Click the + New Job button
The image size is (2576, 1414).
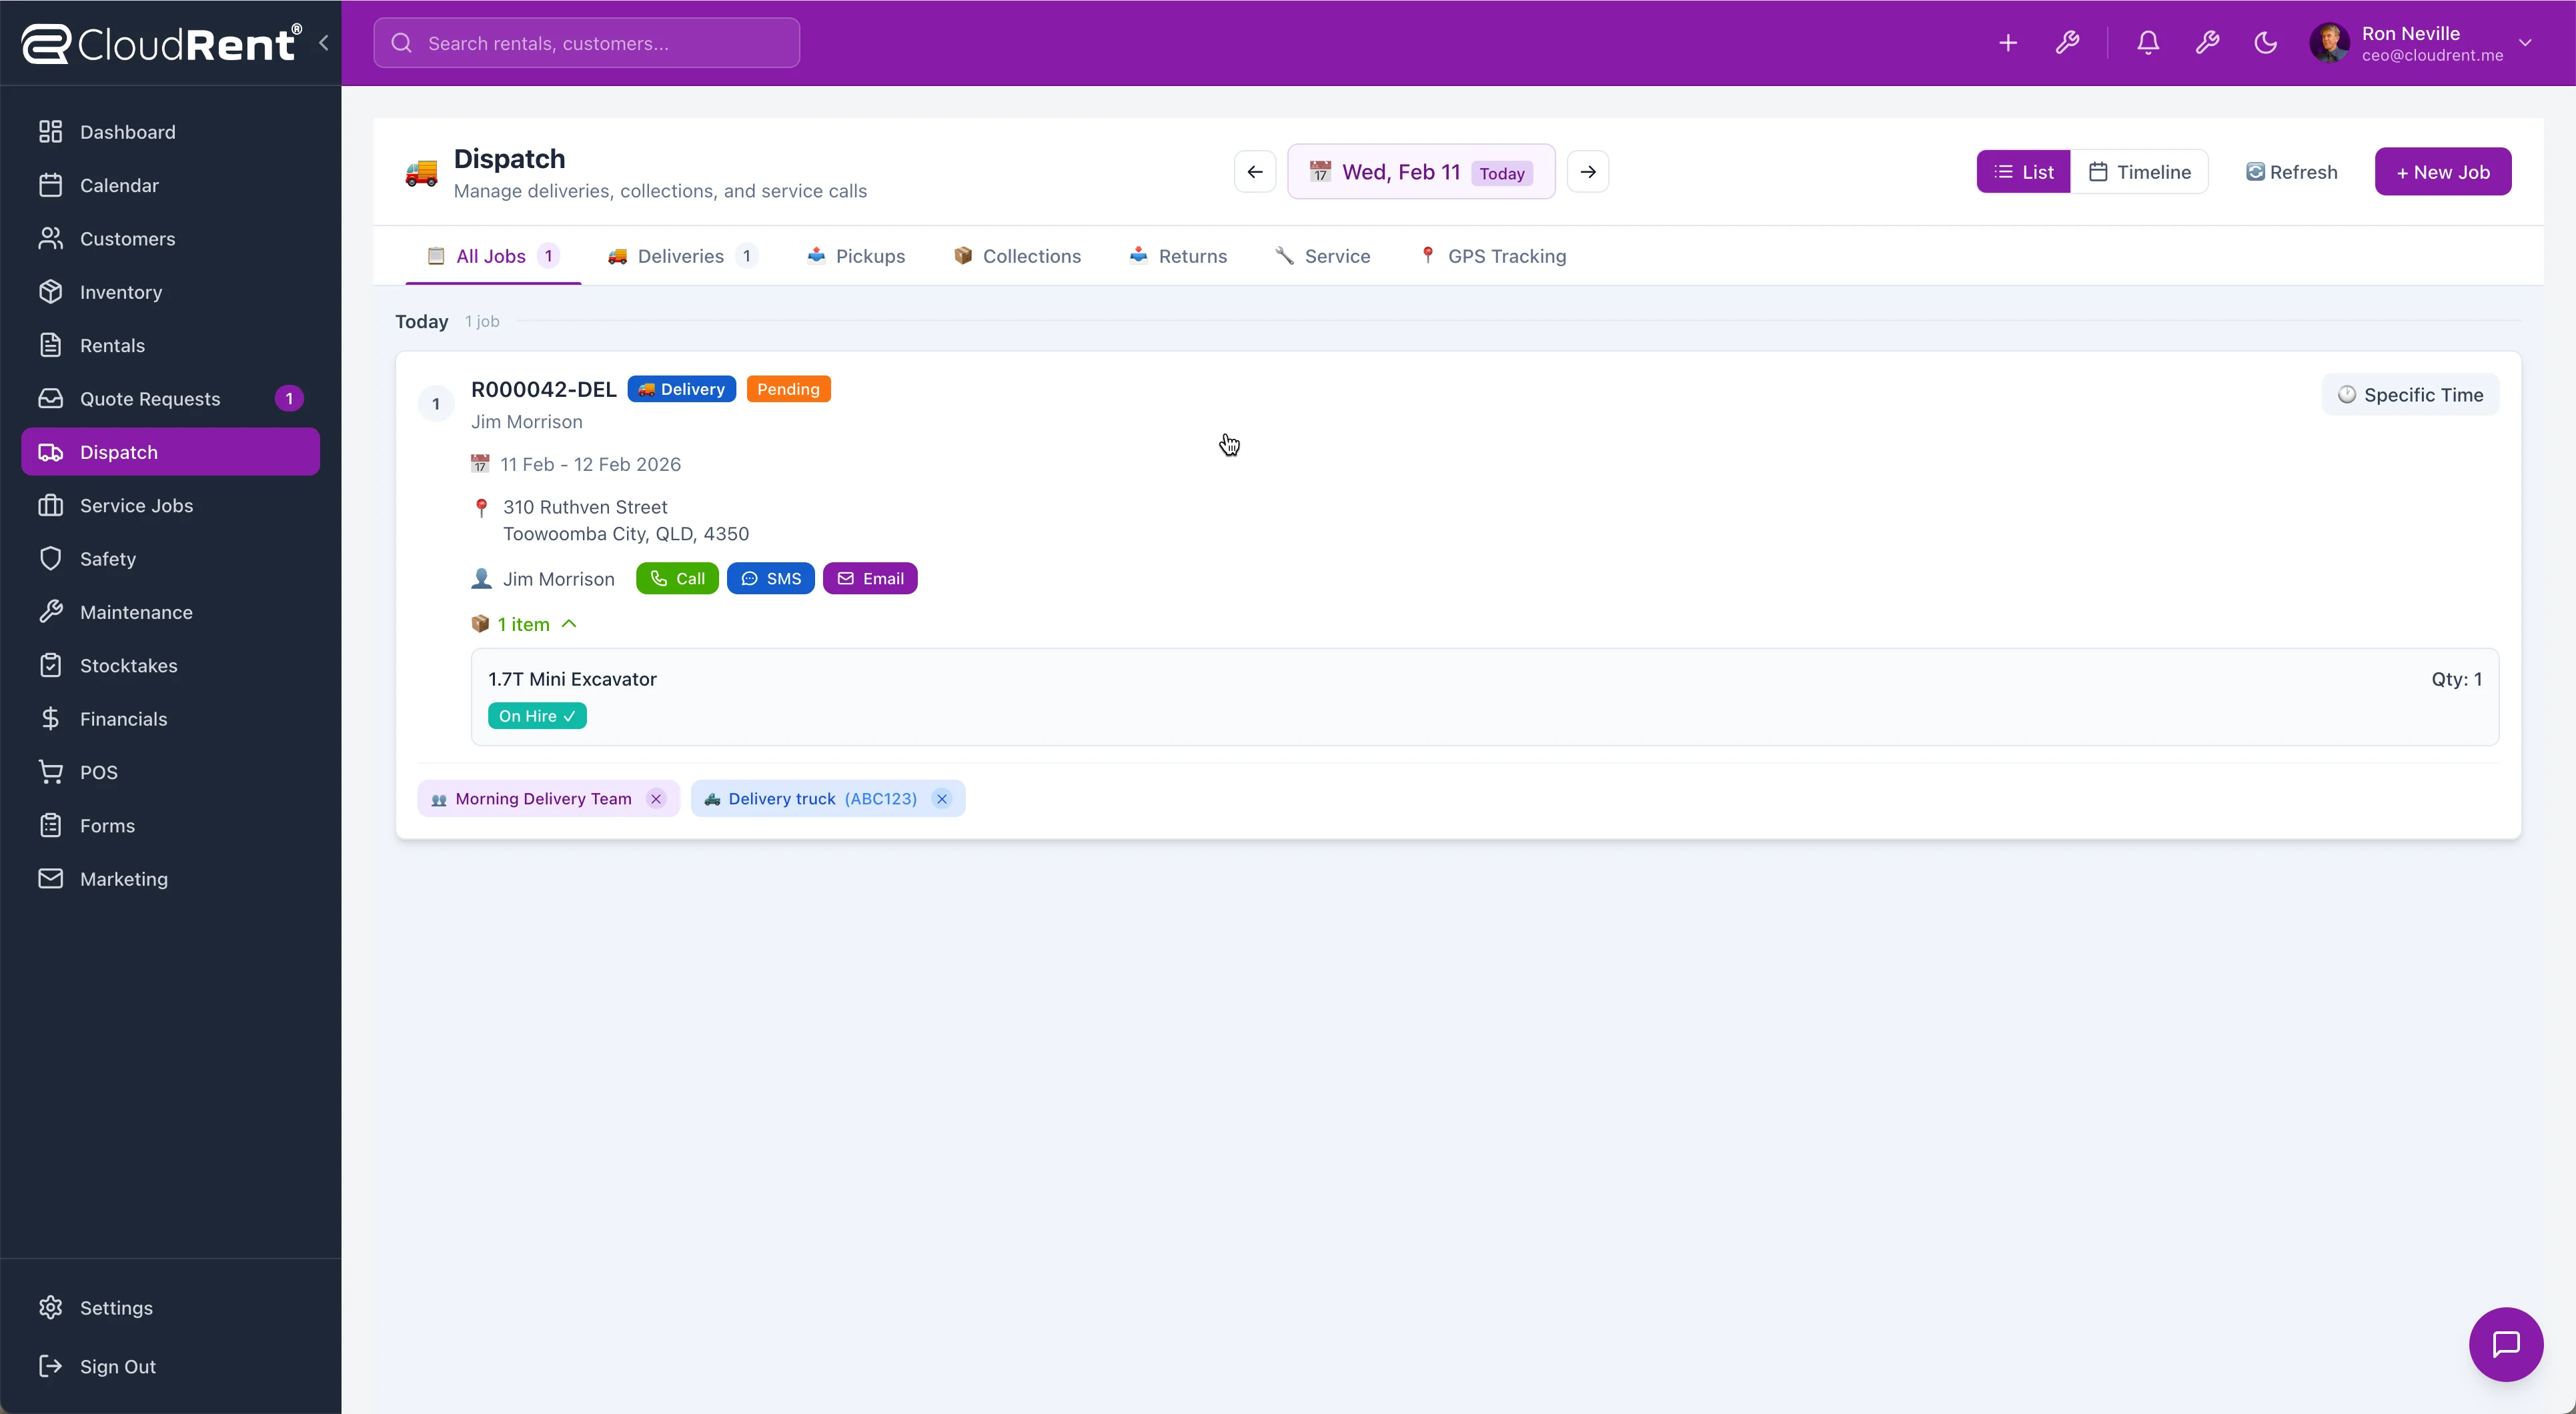pos(2443,171)
